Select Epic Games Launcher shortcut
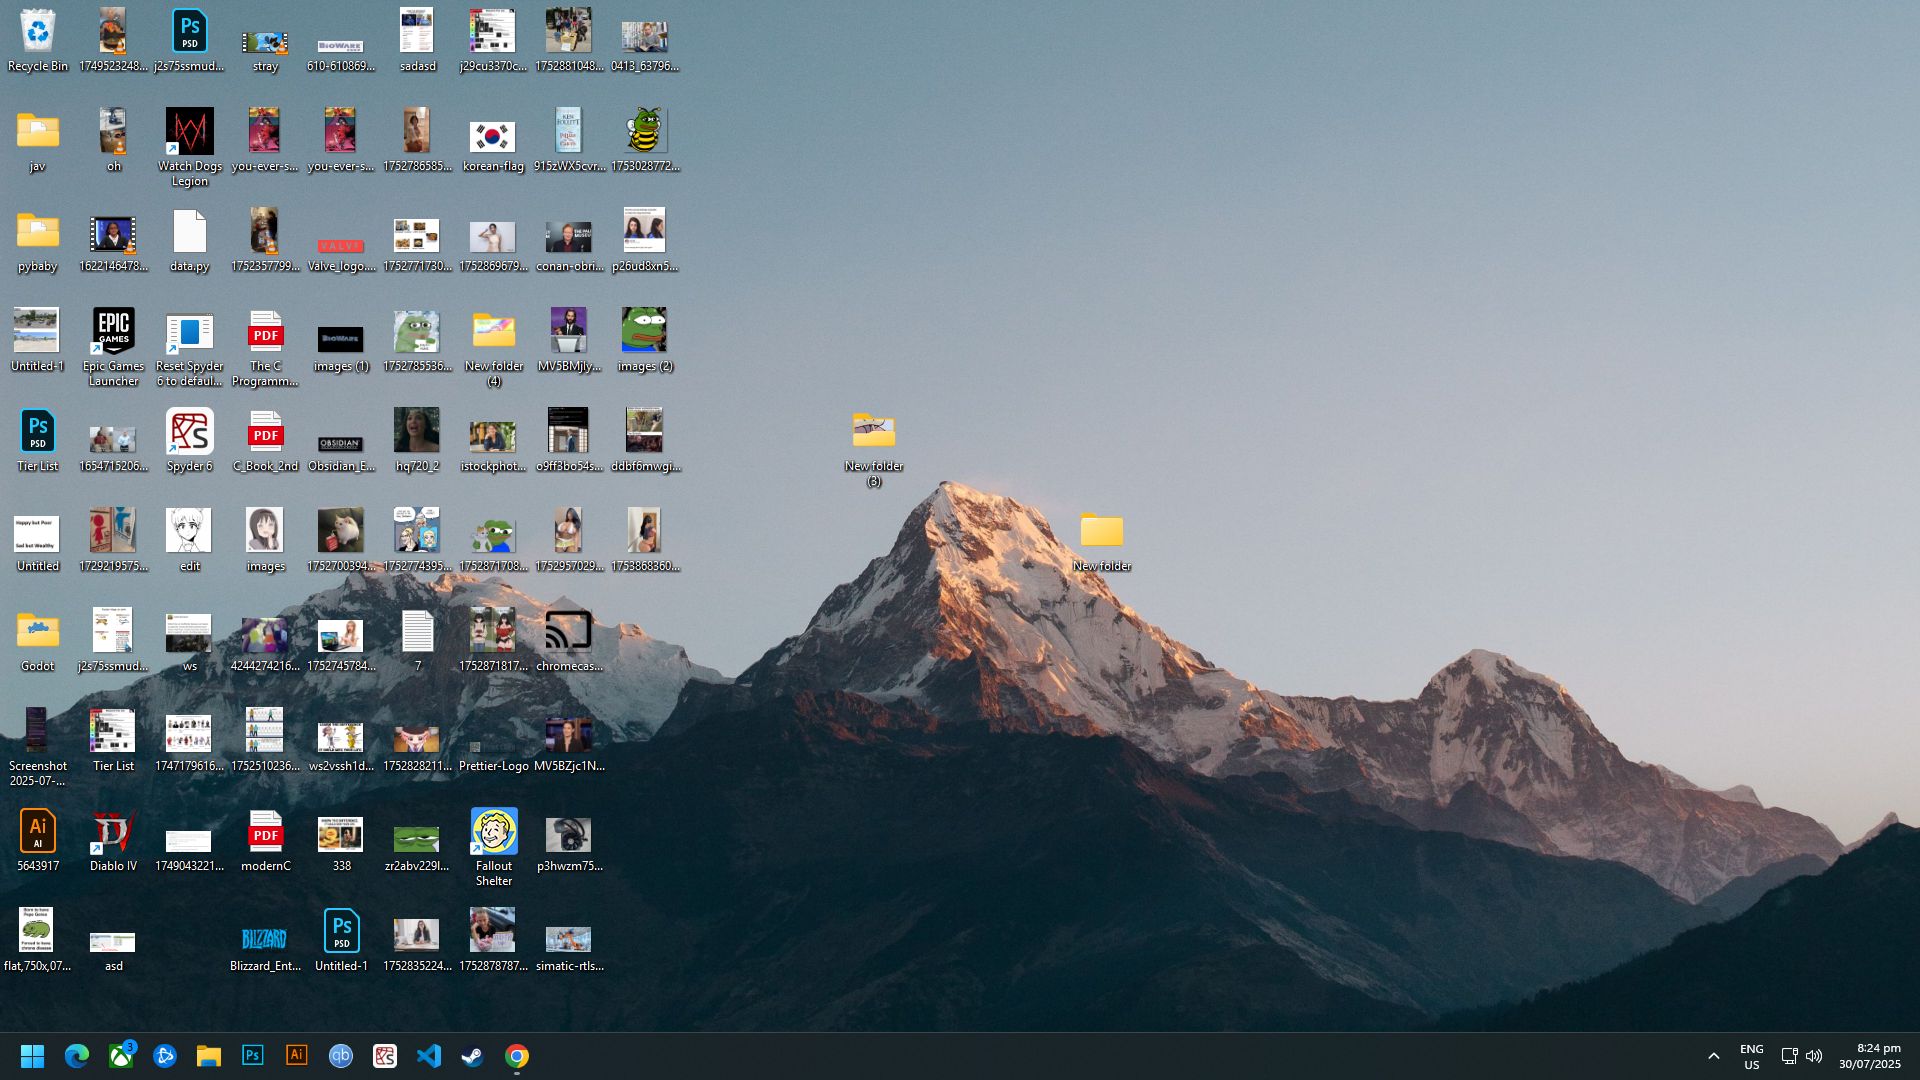 tap(114, 347)
